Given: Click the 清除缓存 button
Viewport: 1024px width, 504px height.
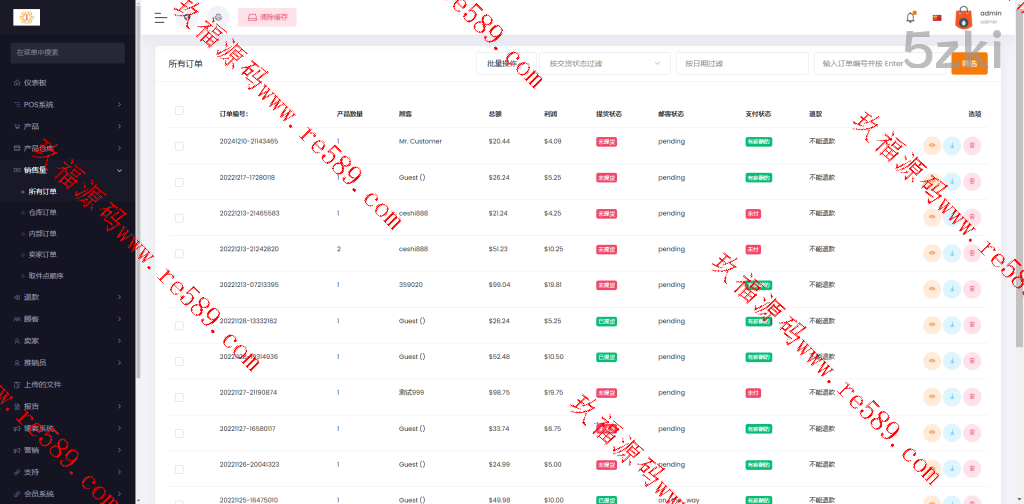Looking at the screenshot, I should coord(267,17).
